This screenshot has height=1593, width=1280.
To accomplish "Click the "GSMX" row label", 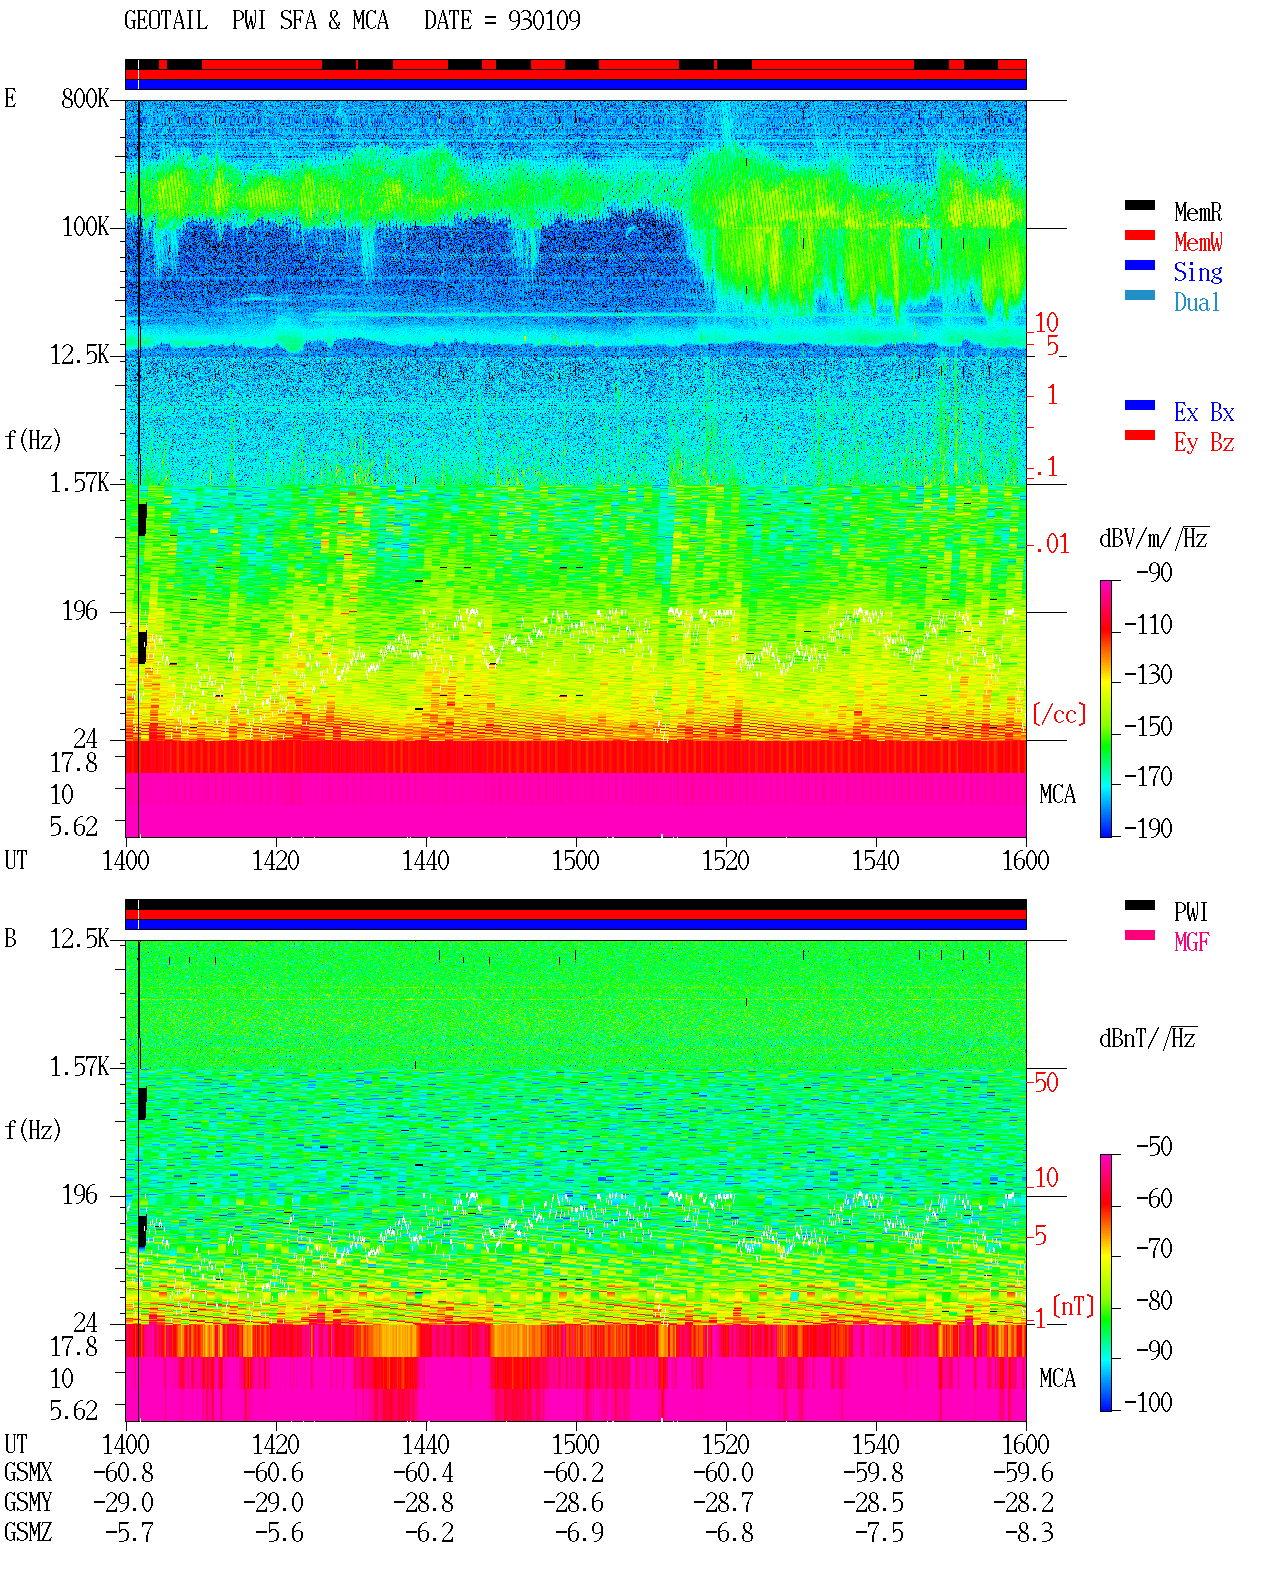I will pyautogui.click(x=28, y=1473).
